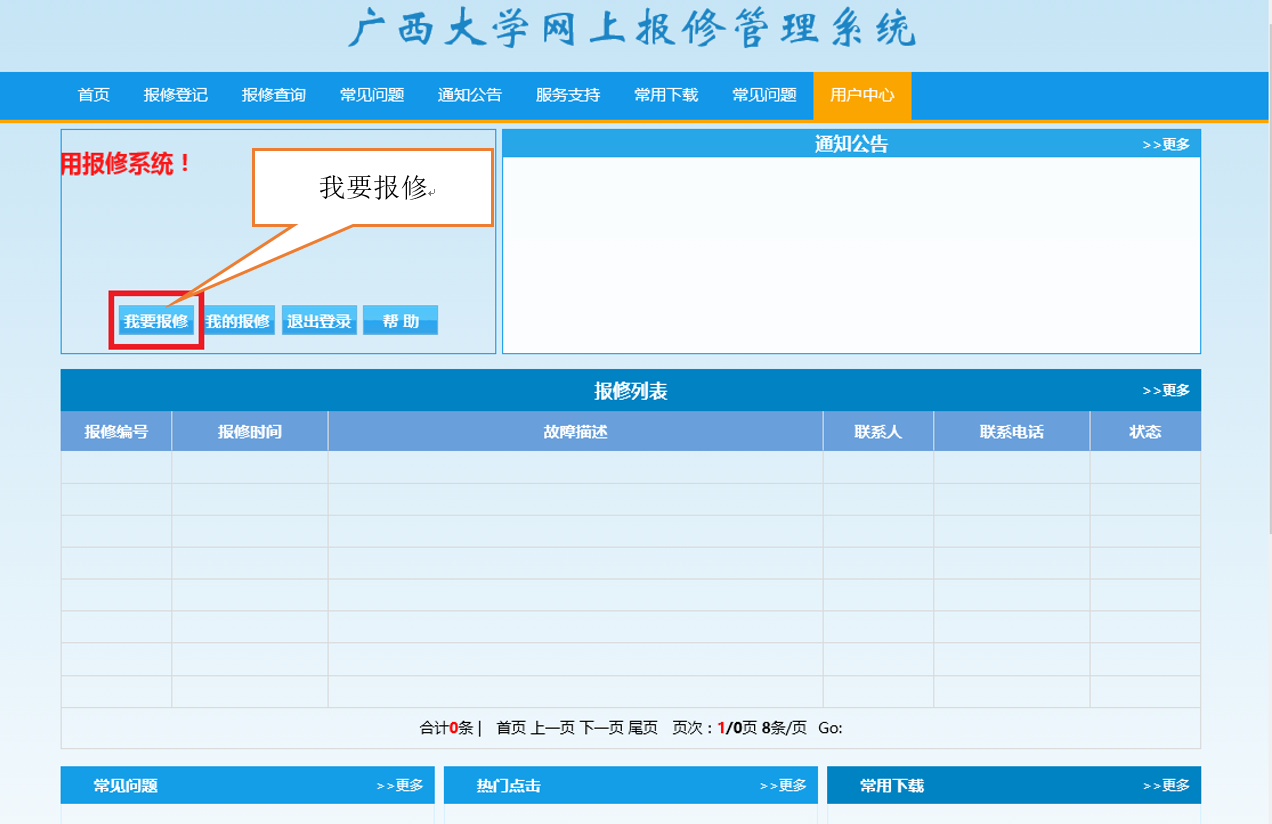Click the 常用下载 bottom panel title
Screen dimensions: 1272x824
tap(892, 786)
